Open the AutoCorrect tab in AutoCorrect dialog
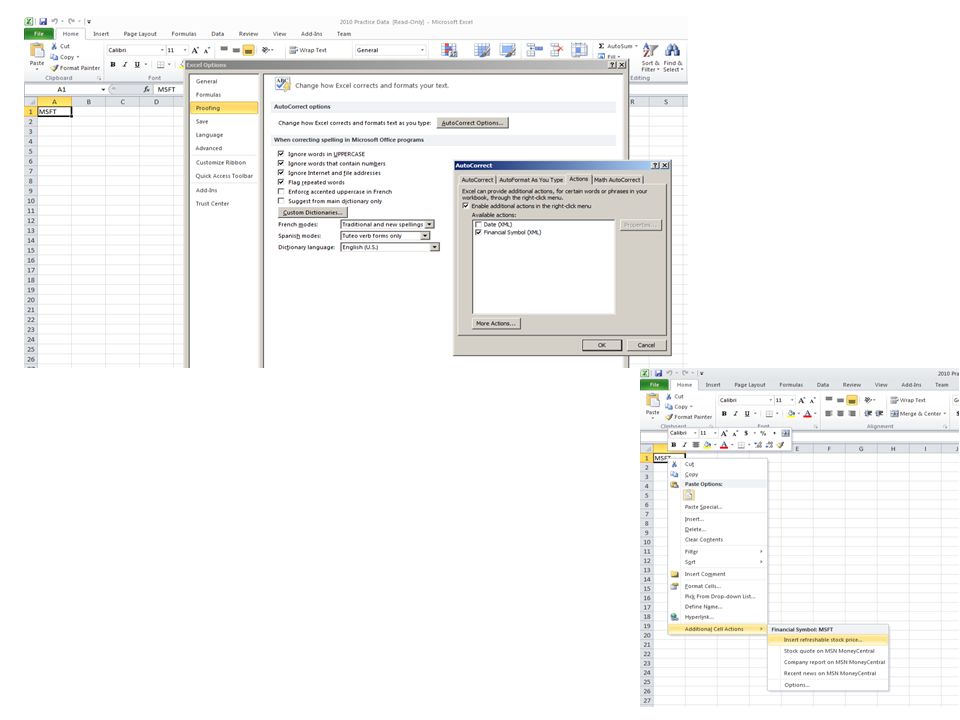 [477, 179]
